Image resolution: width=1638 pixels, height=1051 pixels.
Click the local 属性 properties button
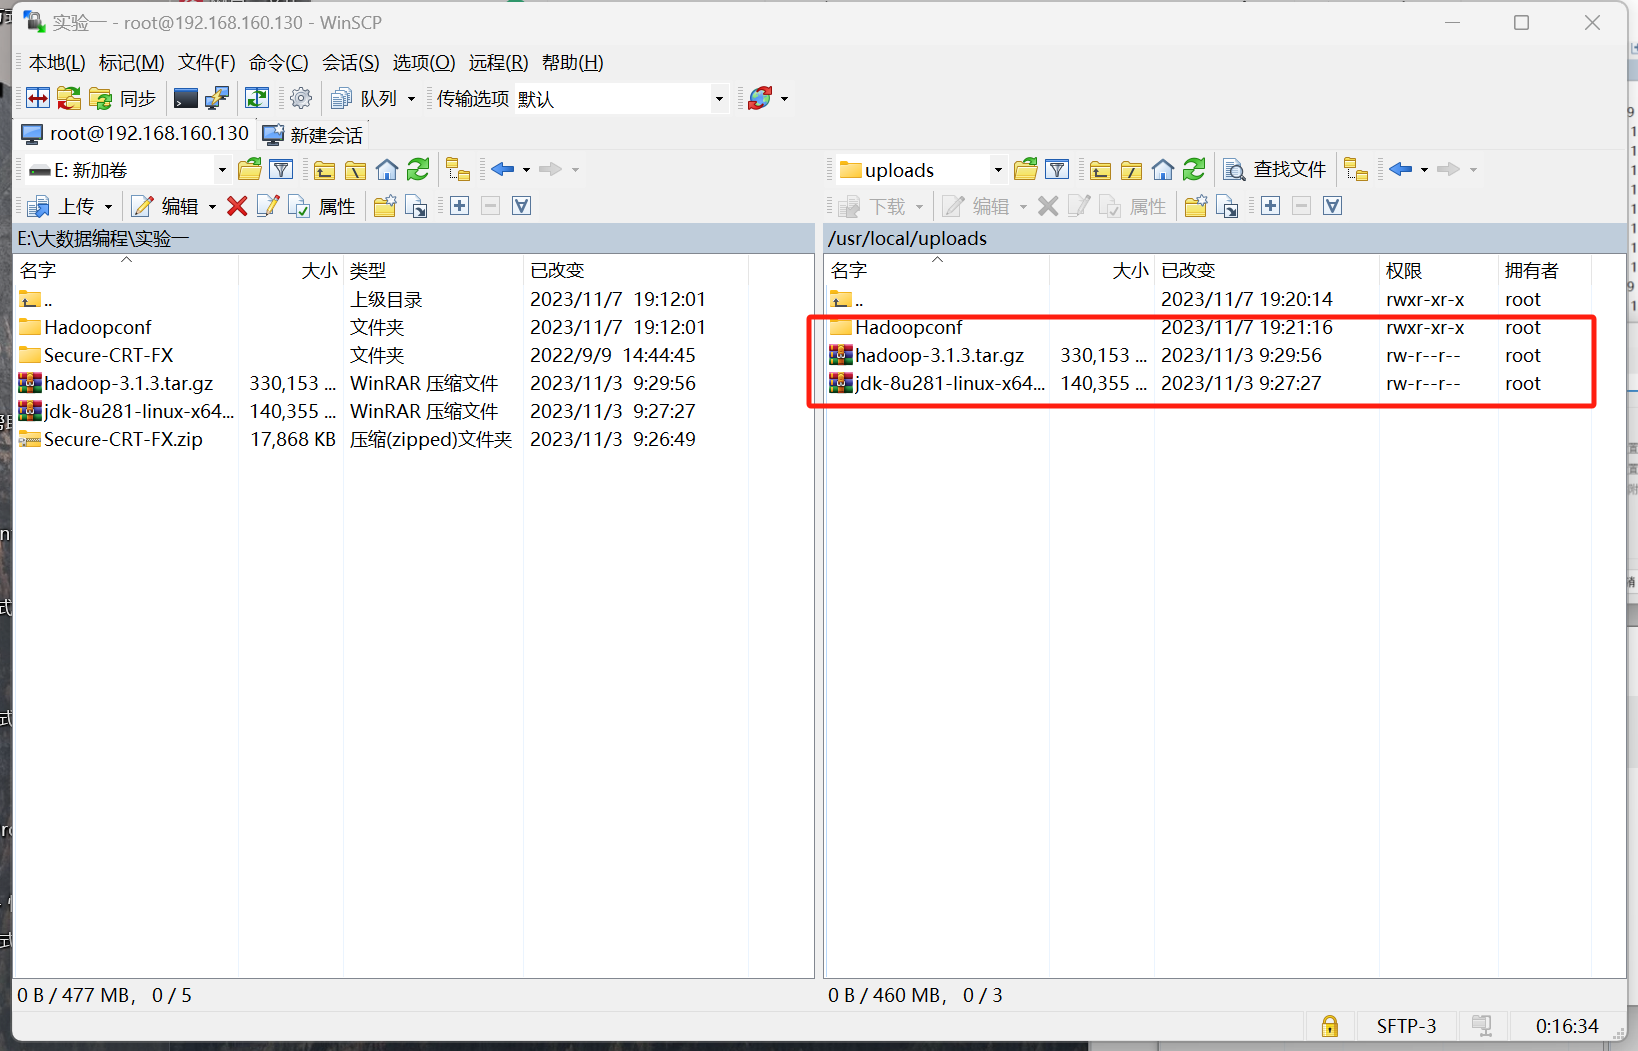point(322,206)
